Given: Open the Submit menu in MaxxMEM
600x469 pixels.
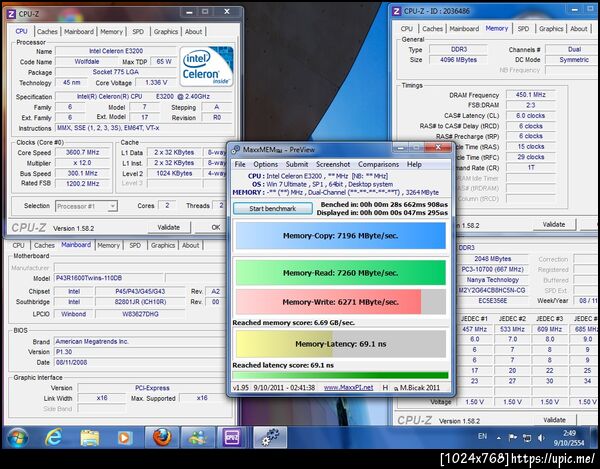Looking at the screenshot, I should click(x=297, y=164).
